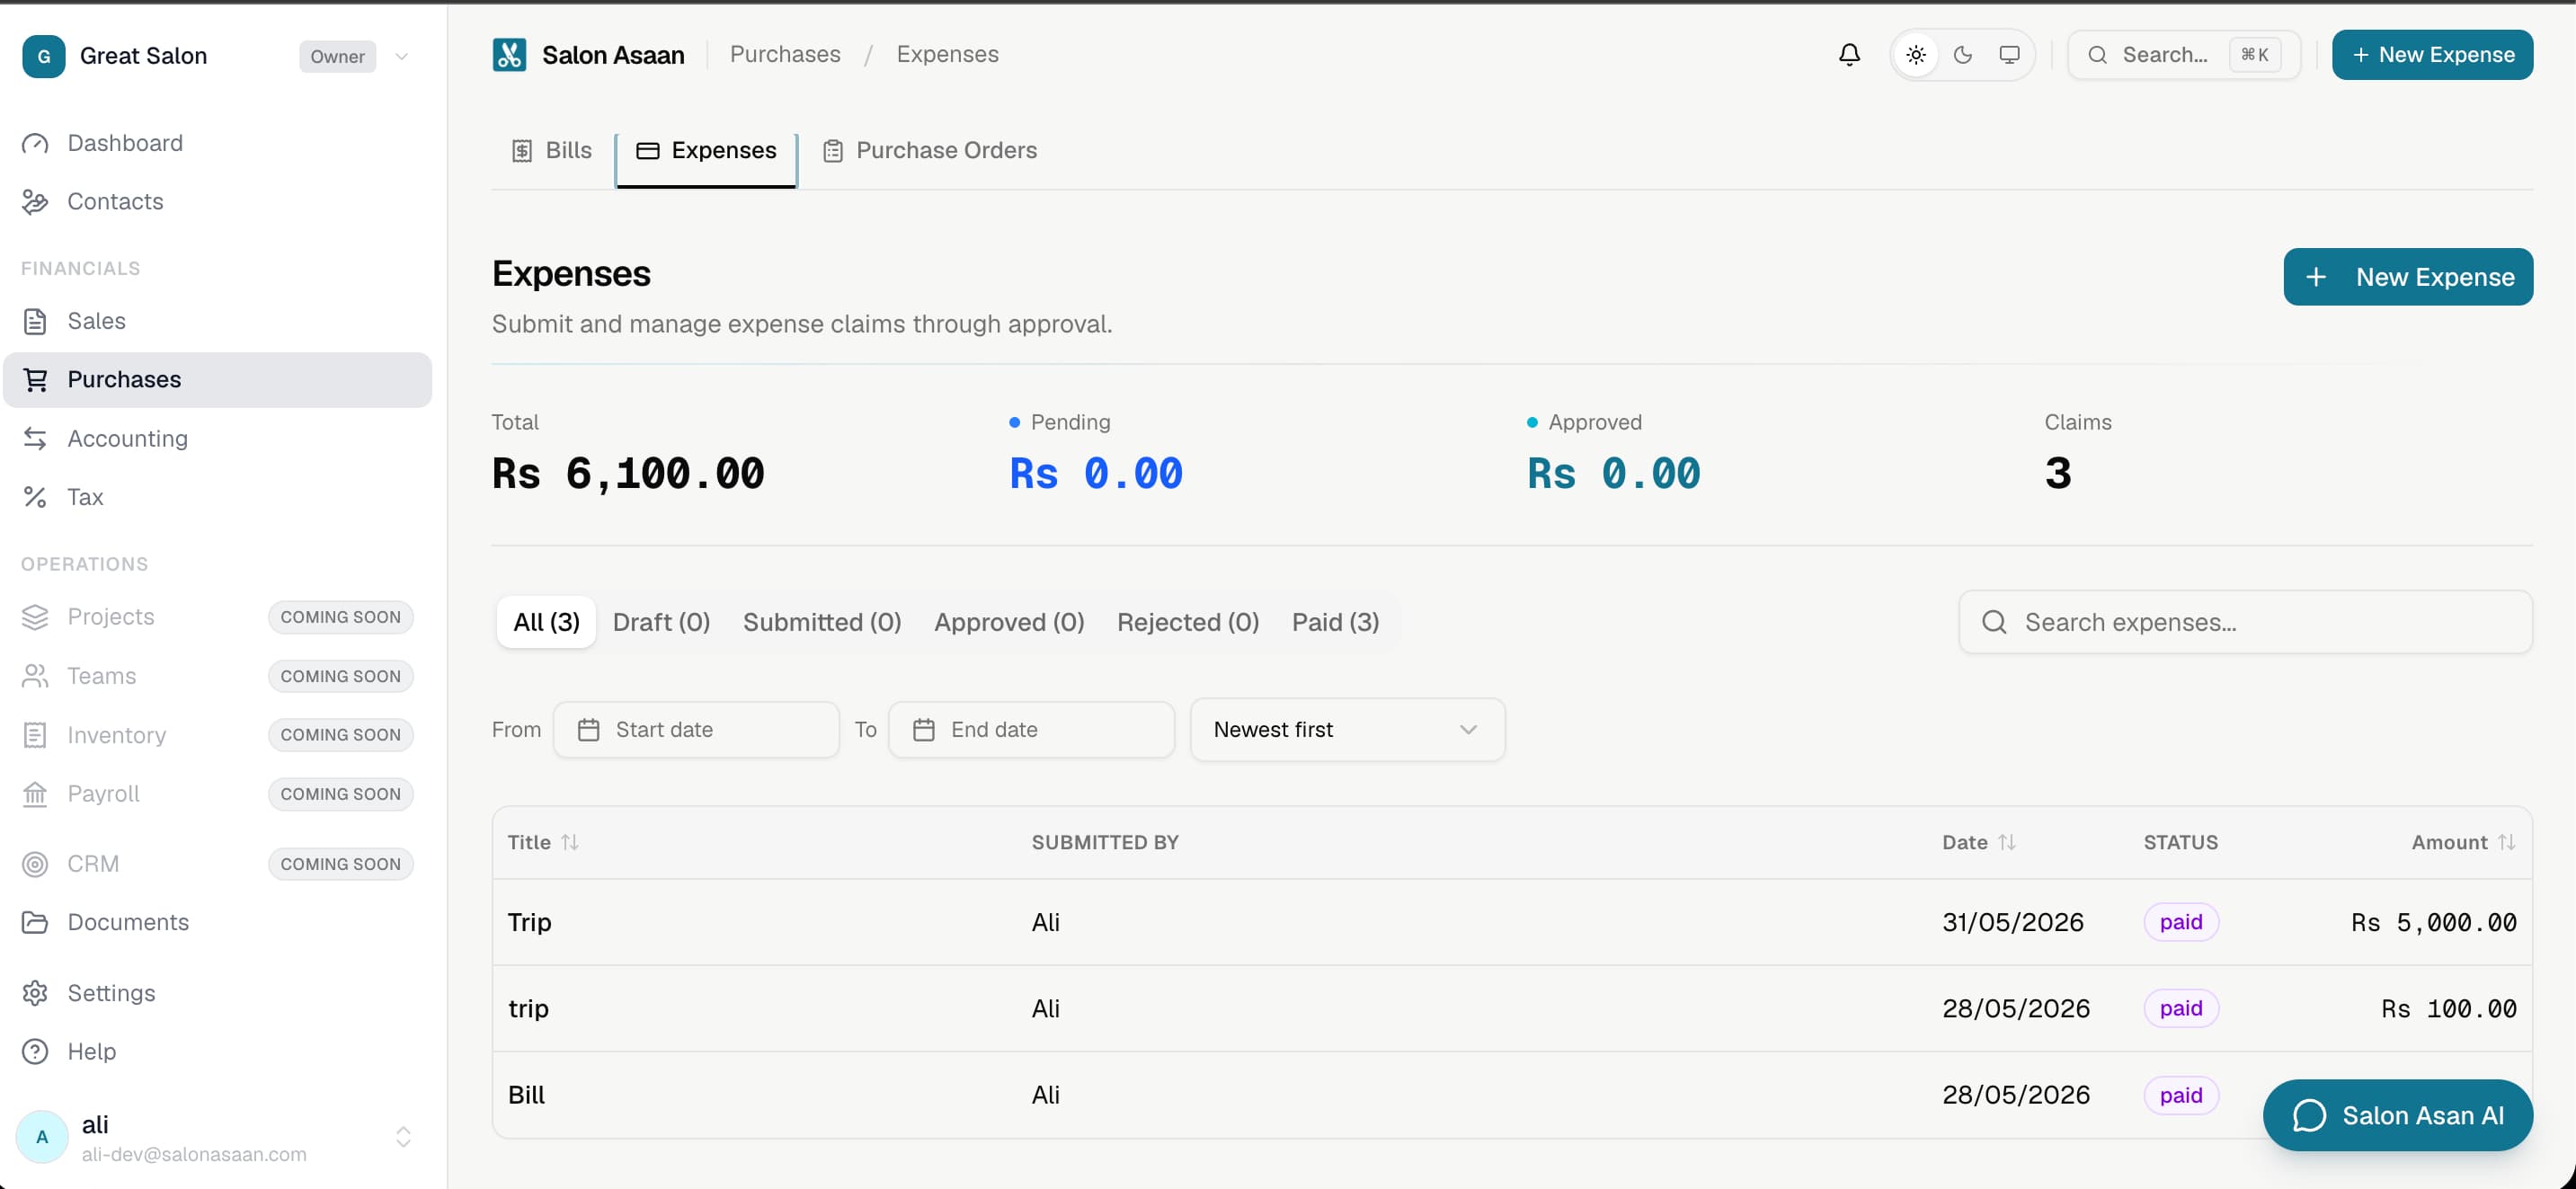Viewport: 2576px width, 1189px height.
Task: Filter by Rejected (0)
Action: pyautogui.click(x=1187, y=622)
